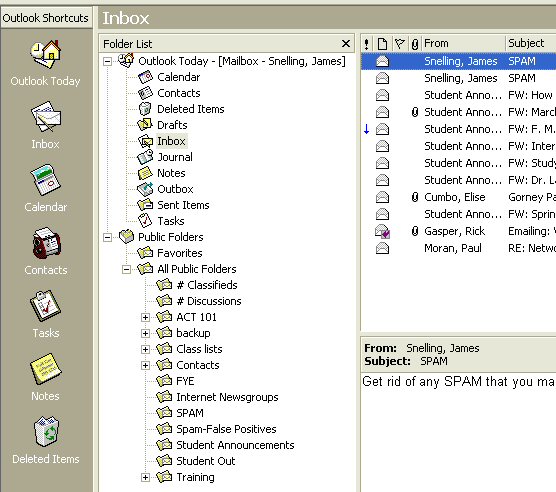Close the Folder List pane
The image size is (556, 492).
pyautogui.click(x=346, y=44)
